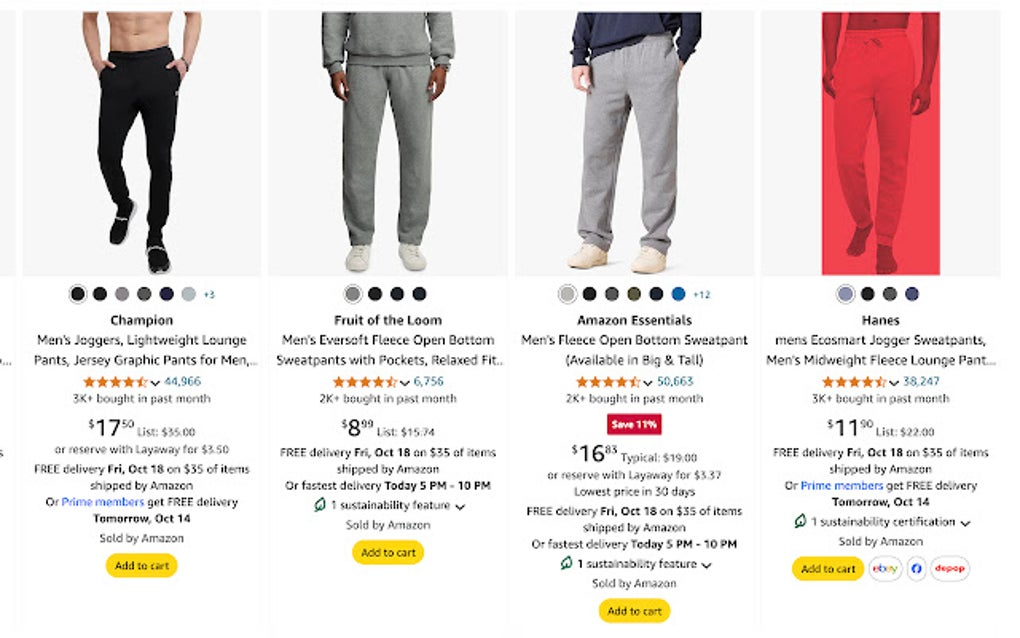Show the +12 more colors for Amazon Essentials
Image resolution: width=1020 pixels, height=638 pixels.
point(702,294)
